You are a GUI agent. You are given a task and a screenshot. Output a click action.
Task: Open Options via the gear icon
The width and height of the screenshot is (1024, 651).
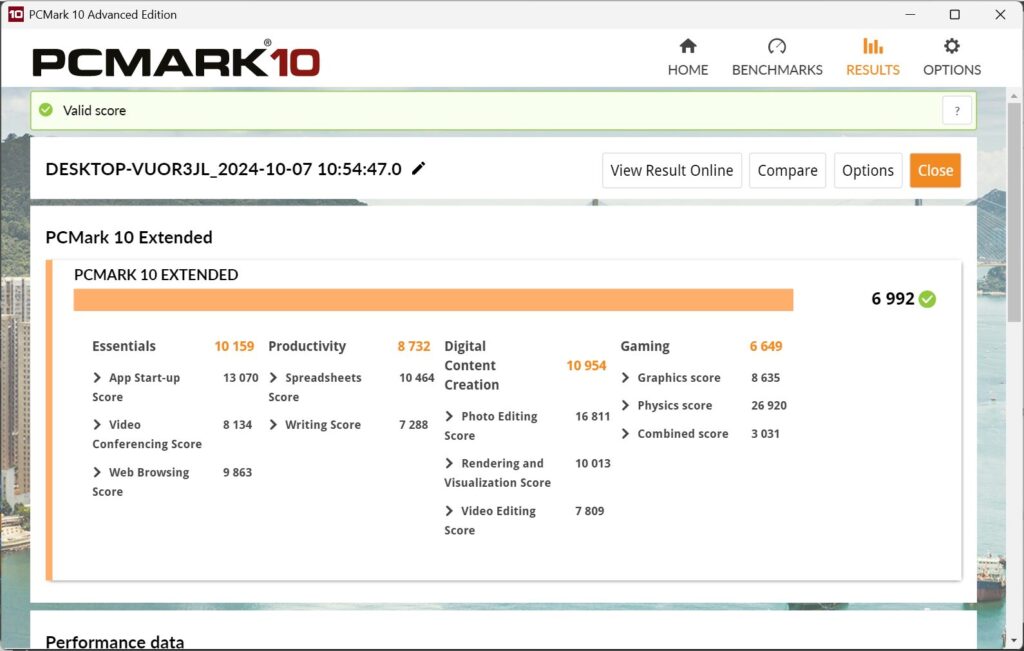[x=952, y=46]
